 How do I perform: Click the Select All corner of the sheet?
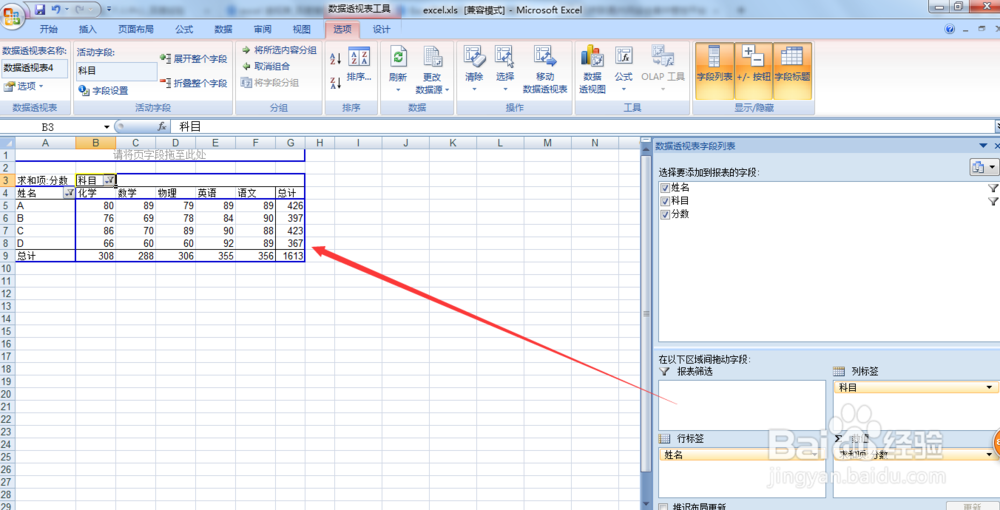pyautogui.click(x=7, y=143)
